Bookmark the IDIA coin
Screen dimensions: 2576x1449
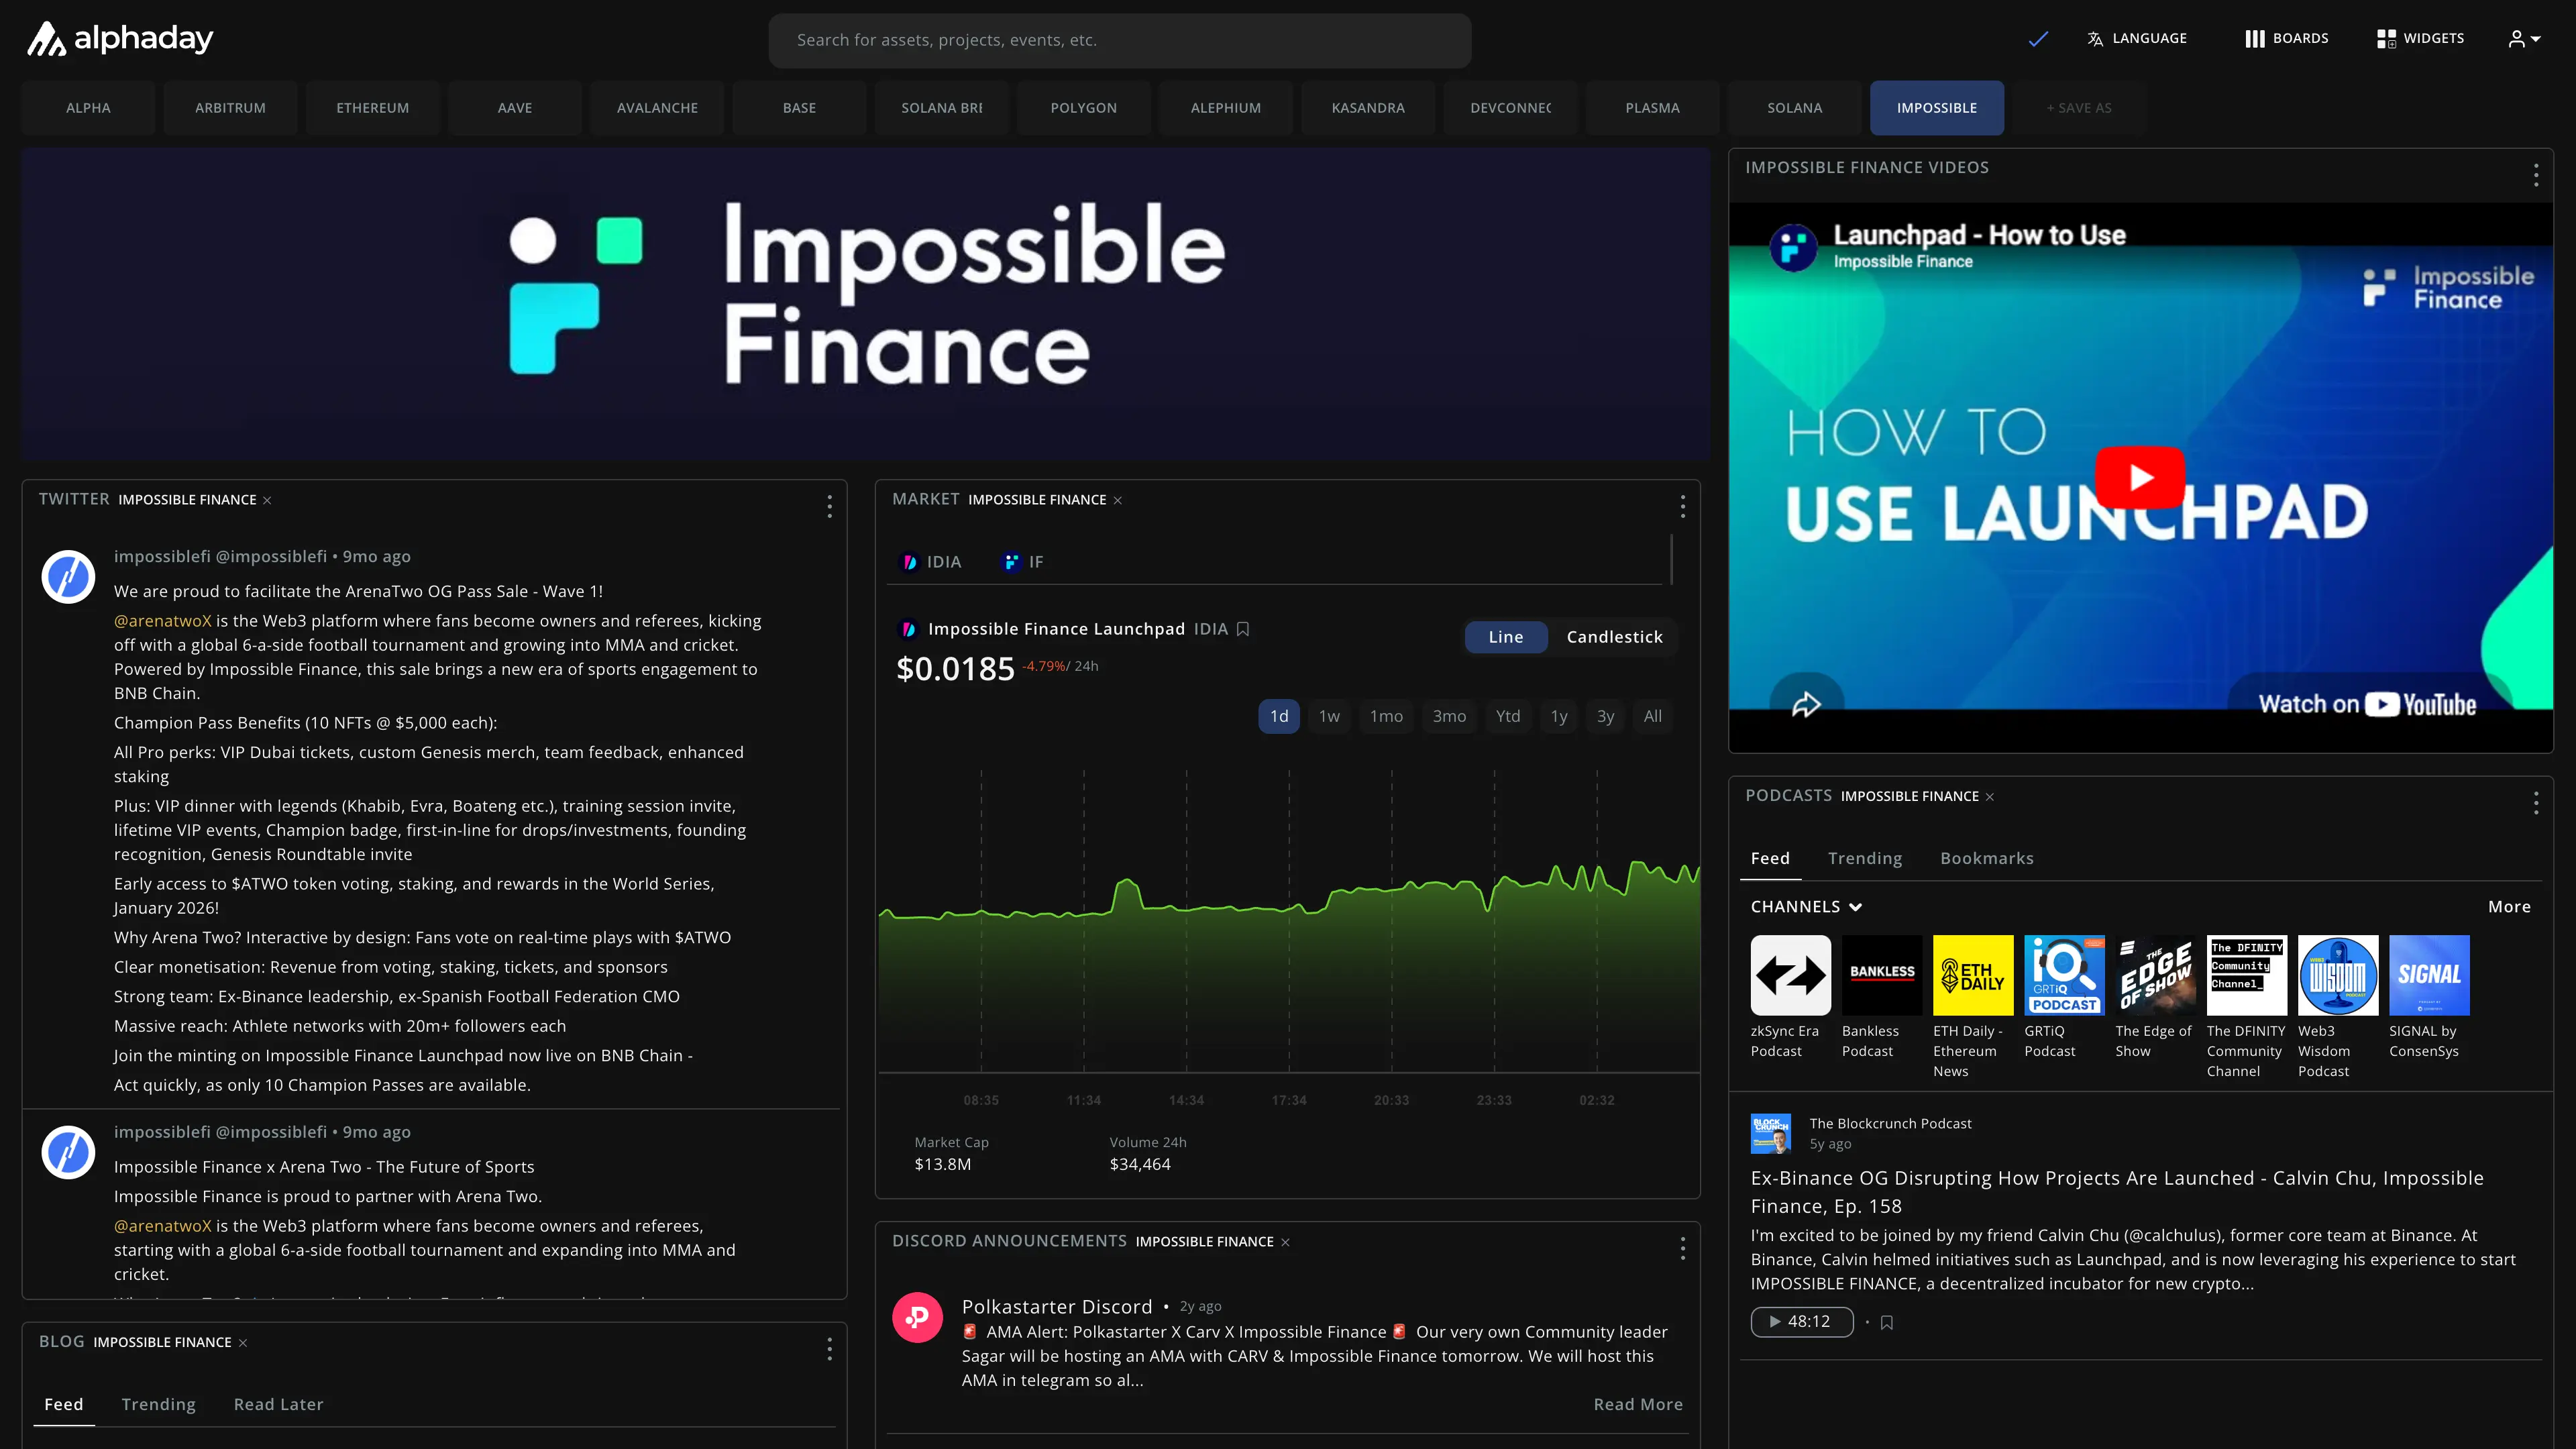pos(1243,629)
